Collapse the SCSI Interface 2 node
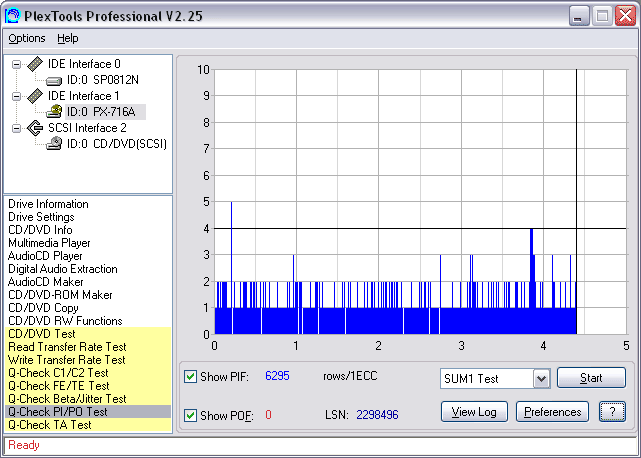This screenshot has height=458, width=641. pos(16,128)
